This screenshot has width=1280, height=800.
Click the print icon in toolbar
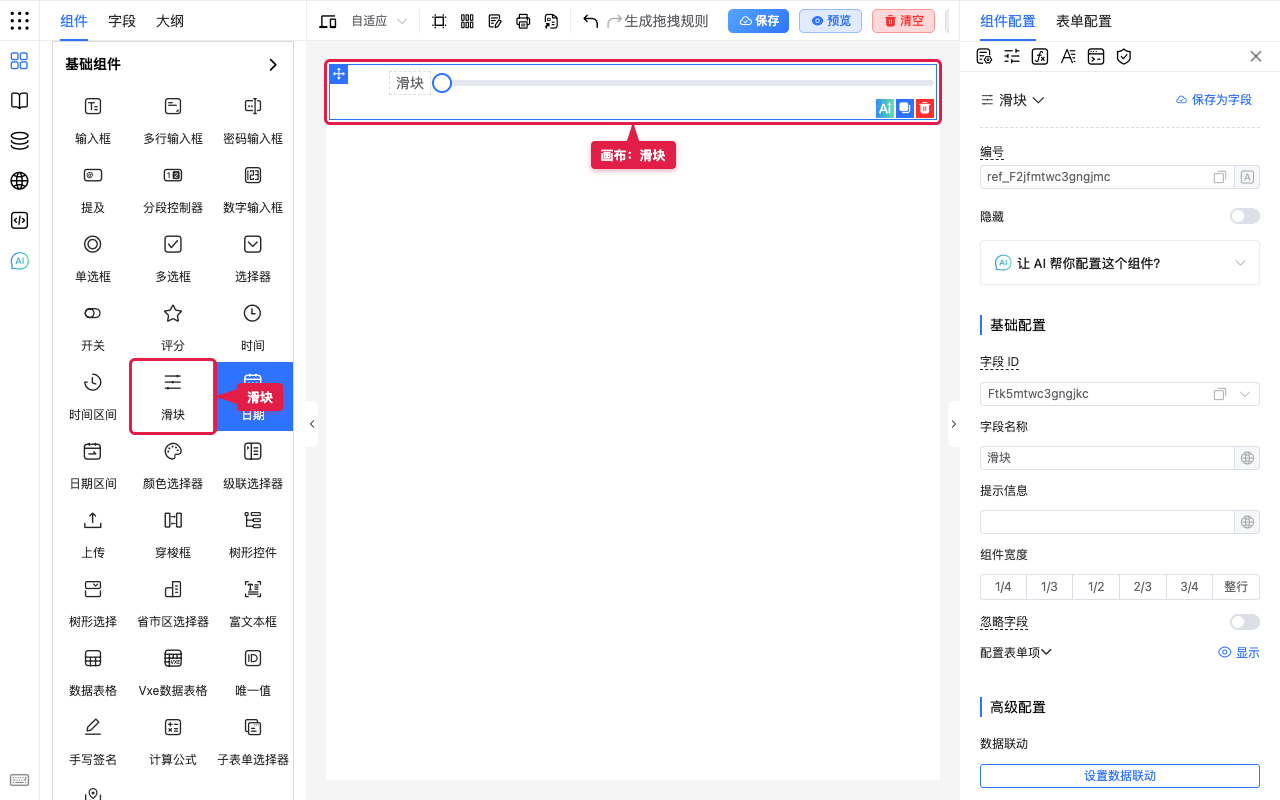pos(523,21)
